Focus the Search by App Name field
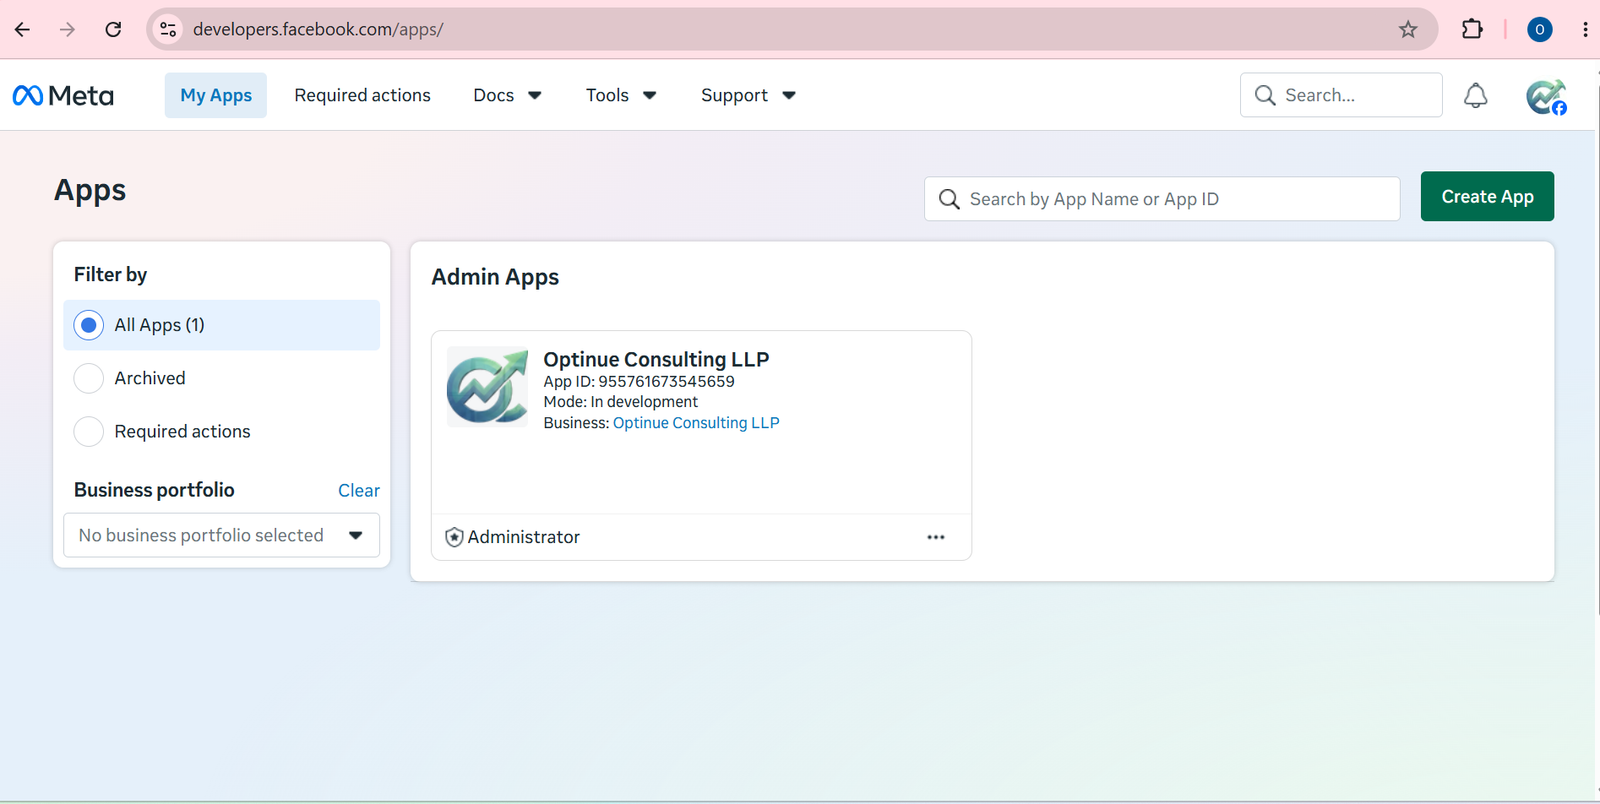This screenshot has height=804, width=1600. point(1162,199)
